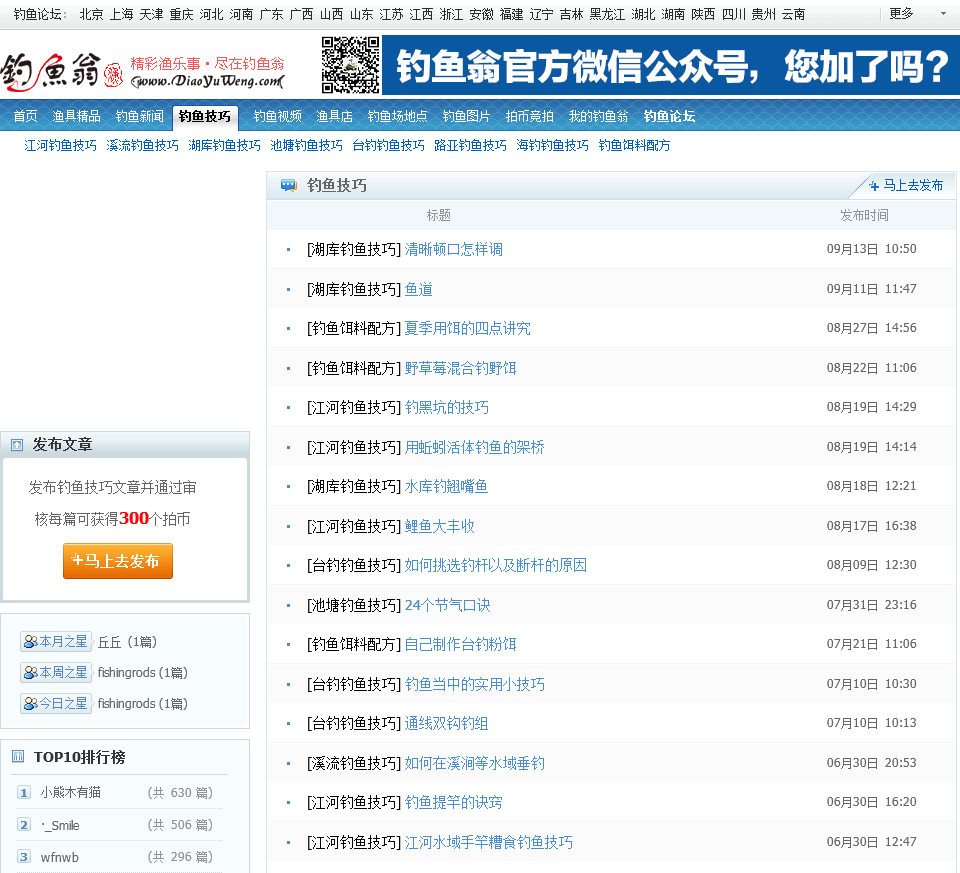The width and height of the screenshot is (960, 873).
Task: Open the 湖库钓鱼技巧 subcategory link
Action: [225, 146]
